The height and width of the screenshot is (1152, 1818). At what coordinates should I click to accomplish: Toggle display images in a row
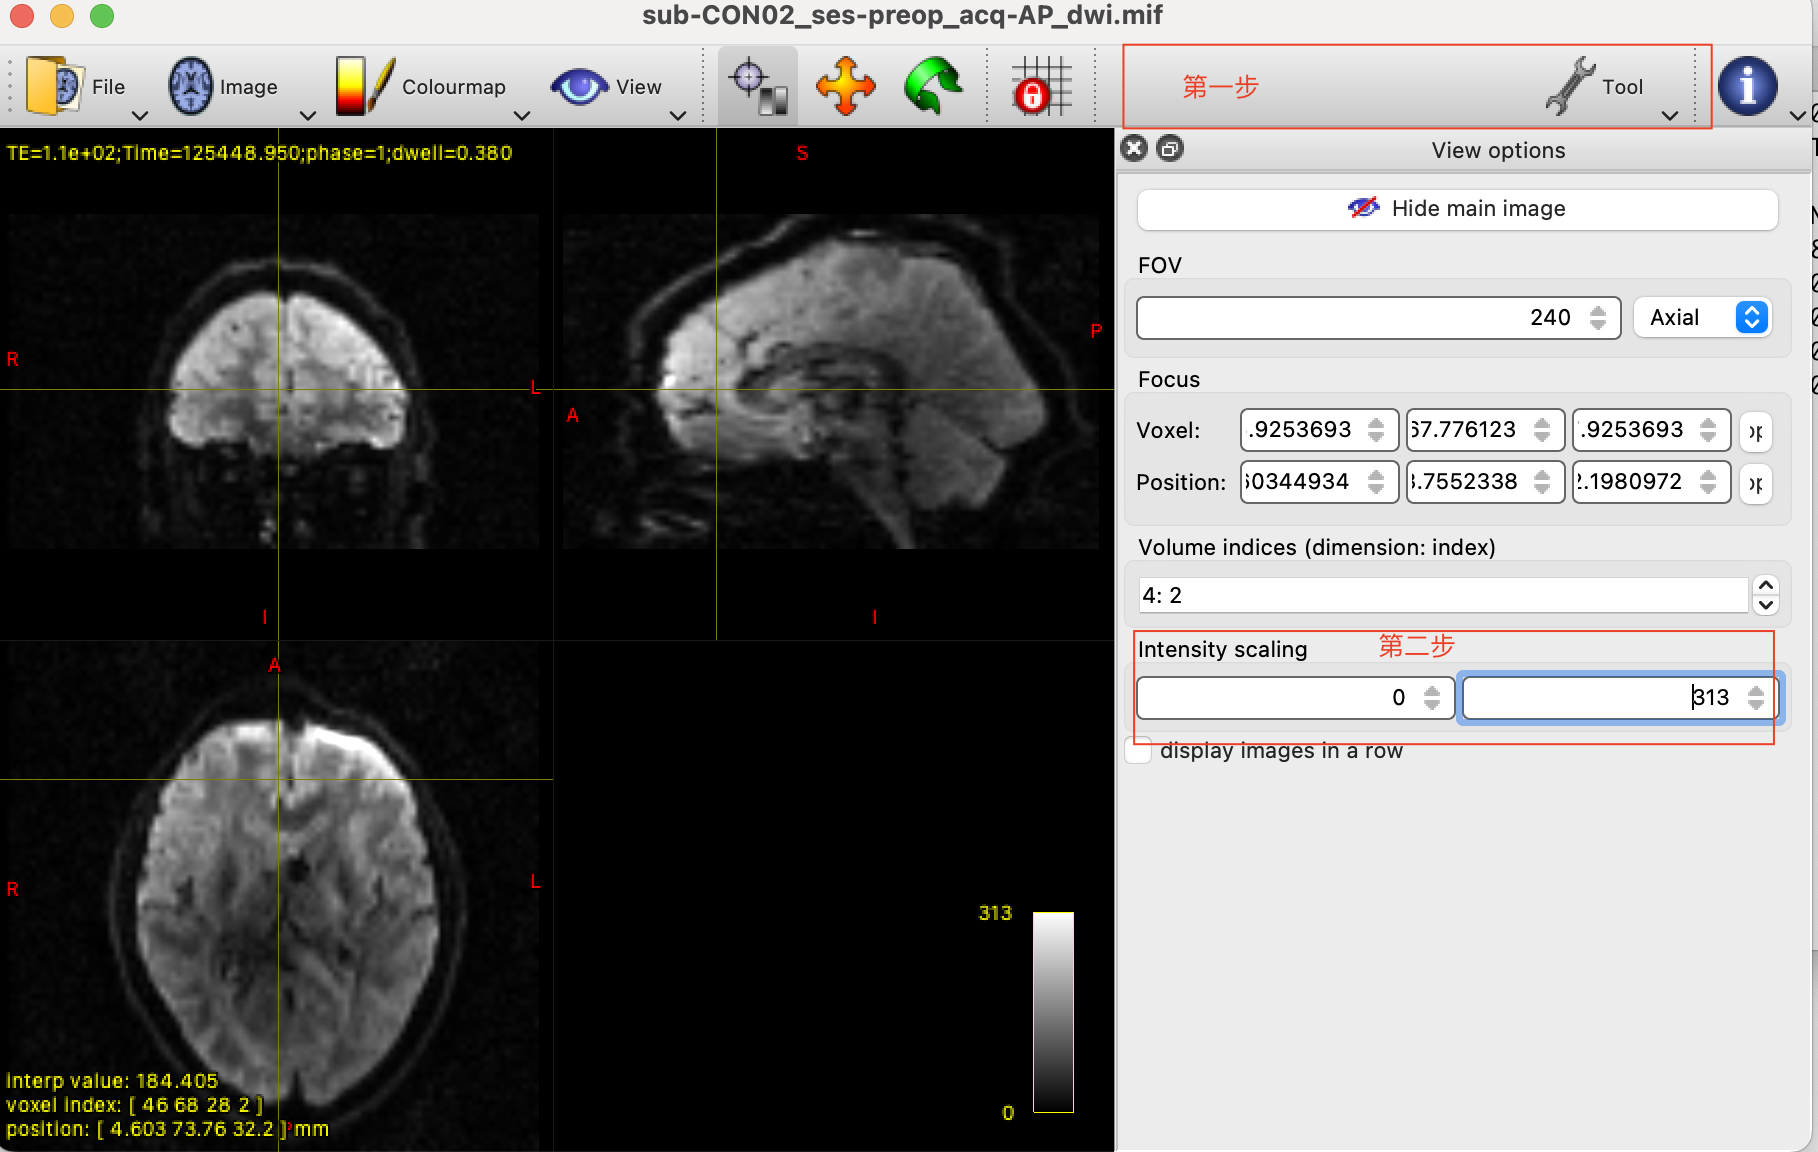click(1139, 751)
